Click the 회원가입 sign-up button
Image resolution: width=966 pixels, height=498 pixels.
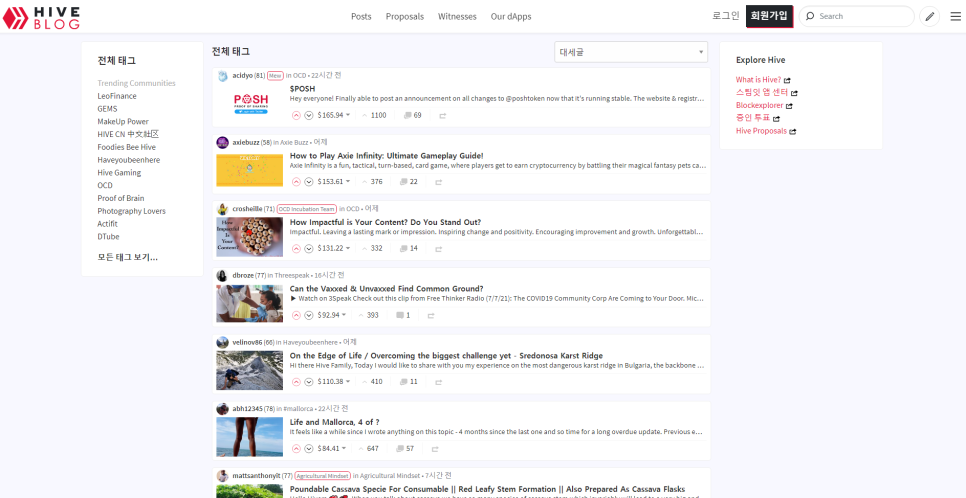[769, 16]
